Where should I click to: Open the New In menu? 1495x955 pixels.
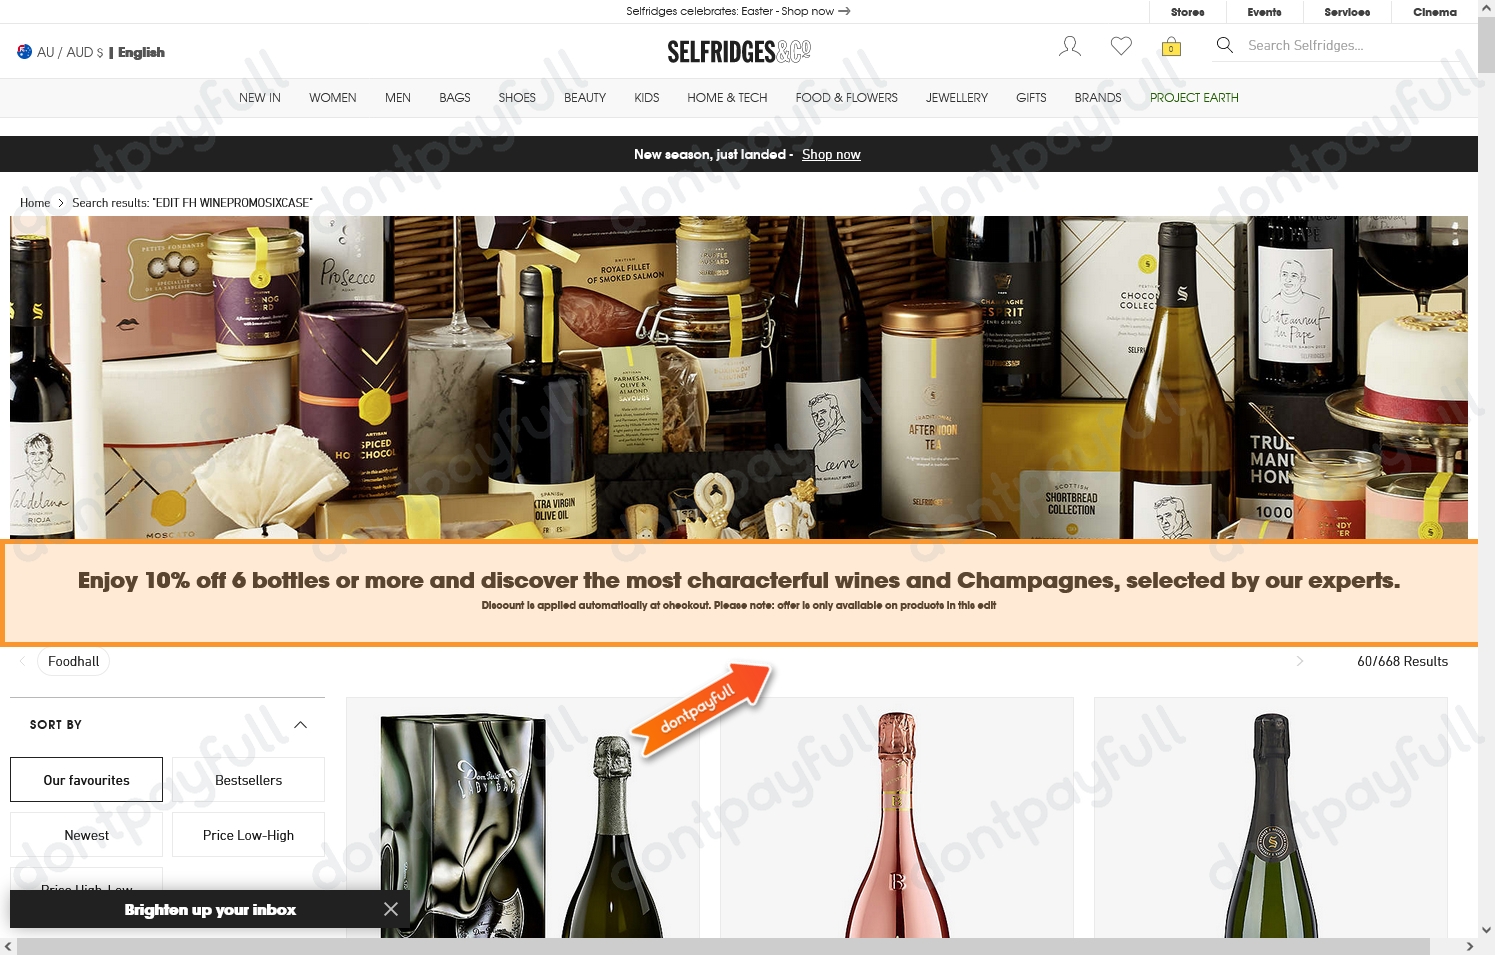coord(260,98)
